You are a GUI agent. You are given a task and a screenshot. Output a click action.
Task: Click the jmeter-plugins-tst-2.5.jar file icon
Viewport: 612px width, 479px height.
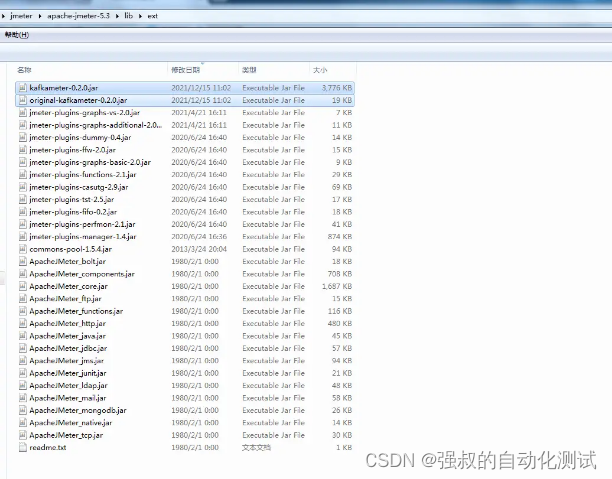click(x=23, y=199)
